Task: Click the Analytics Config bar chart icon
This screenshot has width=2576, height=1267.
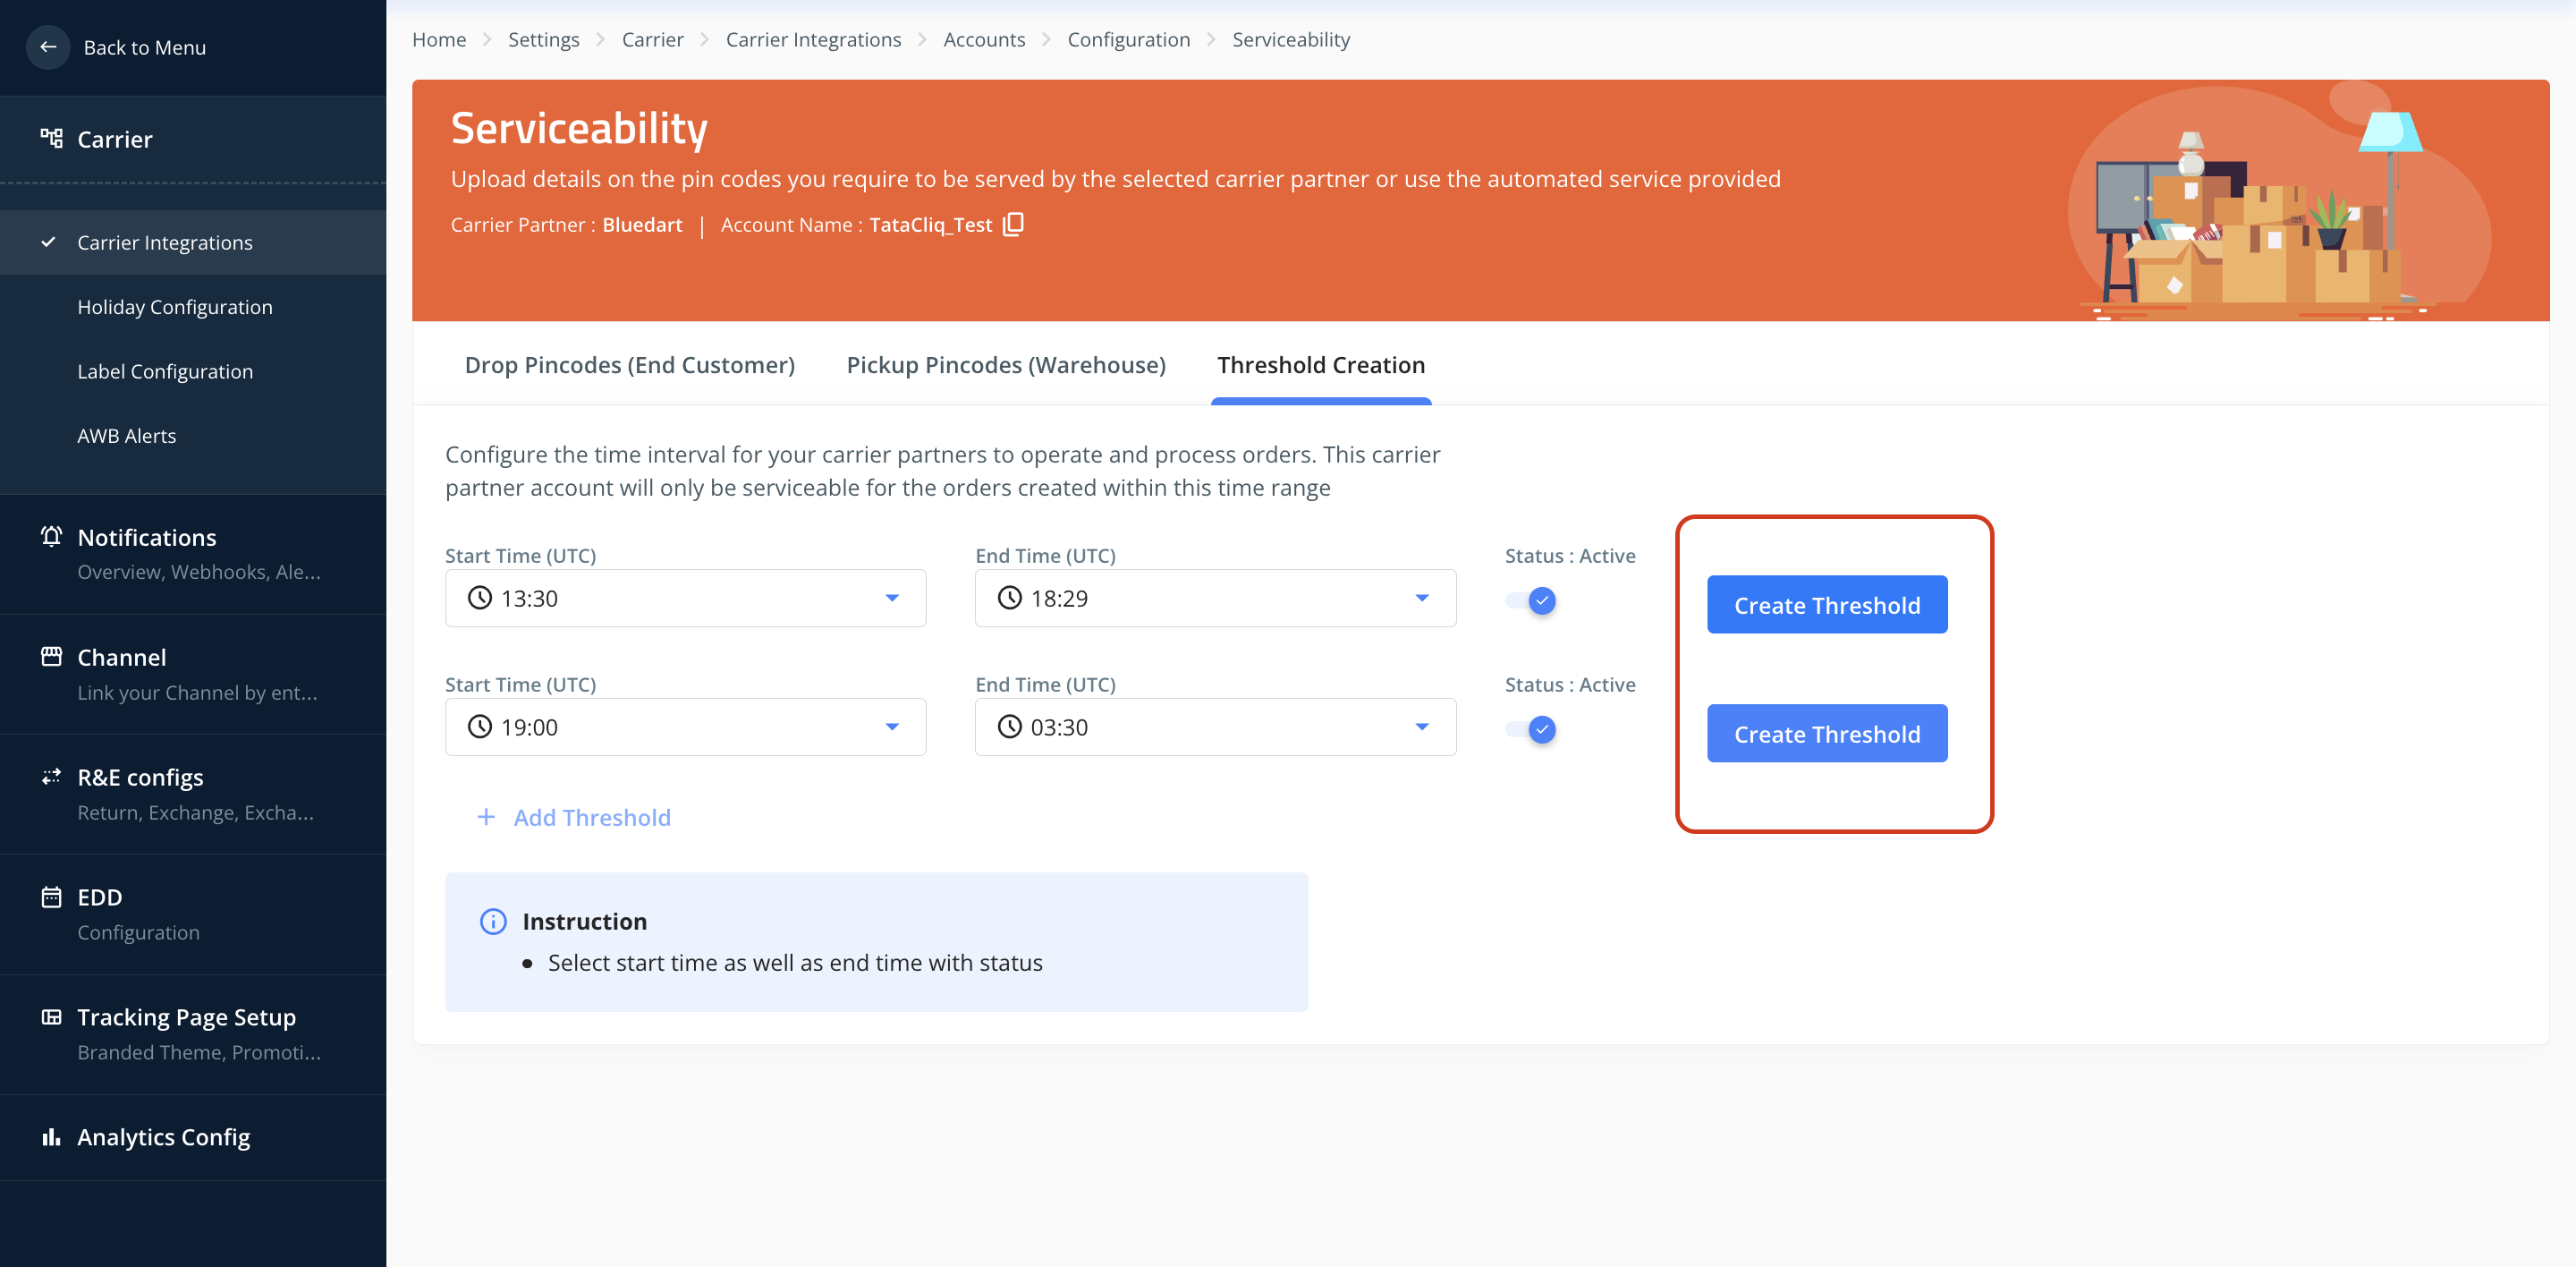Action: (51, 1136)
